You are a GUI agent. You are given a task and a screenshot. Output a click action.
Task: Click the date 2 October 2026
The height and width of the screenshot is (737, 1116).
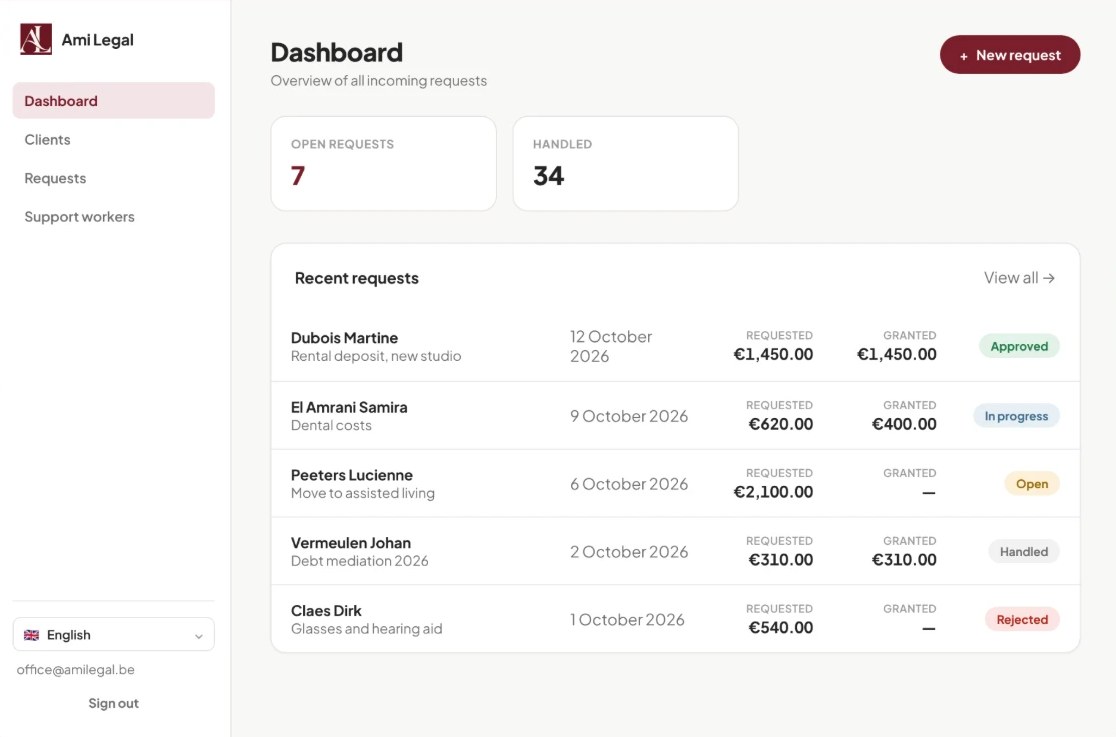629,552
